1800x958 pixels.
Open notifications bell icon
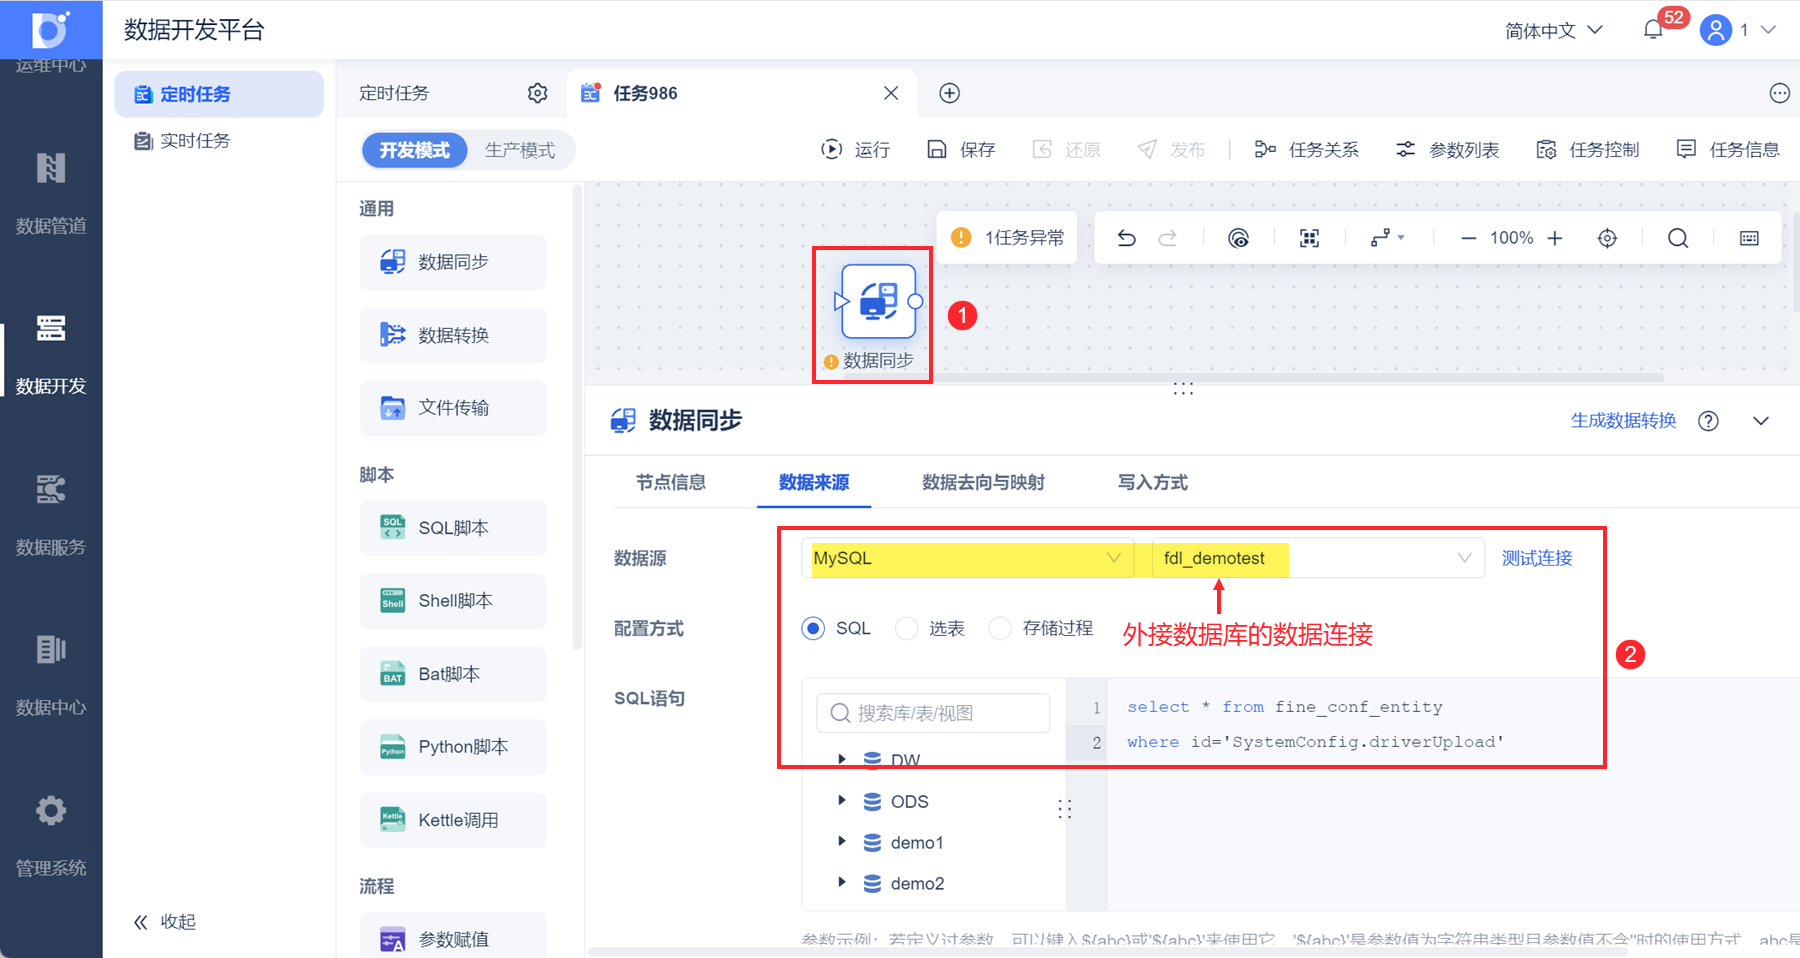tap(1653, 30)
